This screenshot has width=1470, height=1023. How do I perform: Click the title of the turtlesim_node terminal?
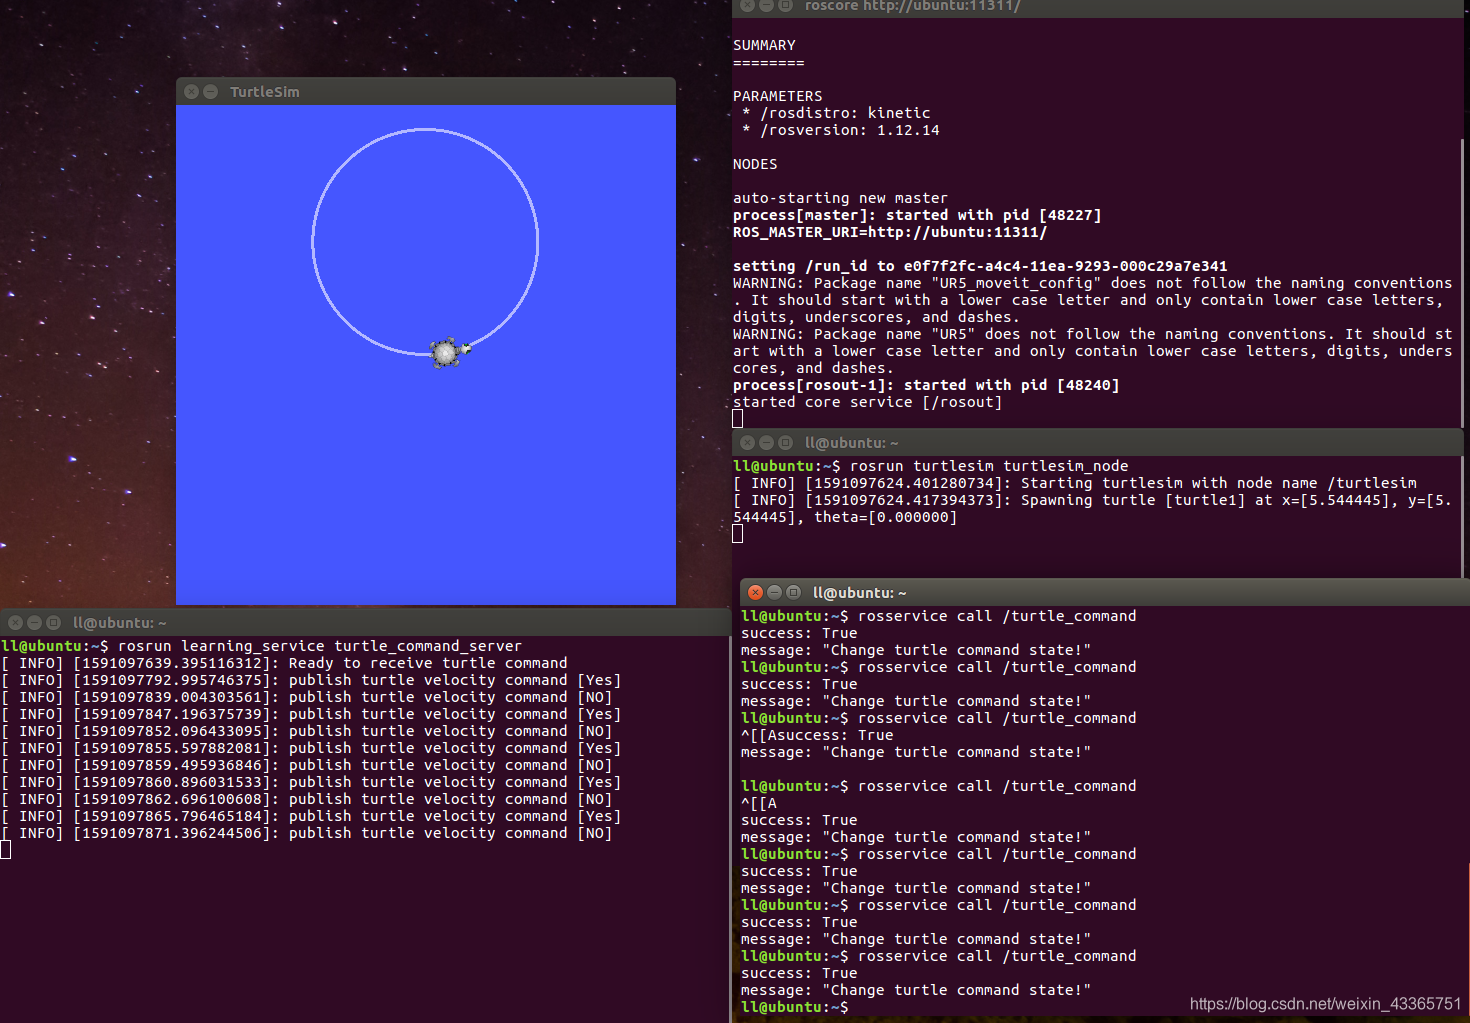tap(852, 443)
